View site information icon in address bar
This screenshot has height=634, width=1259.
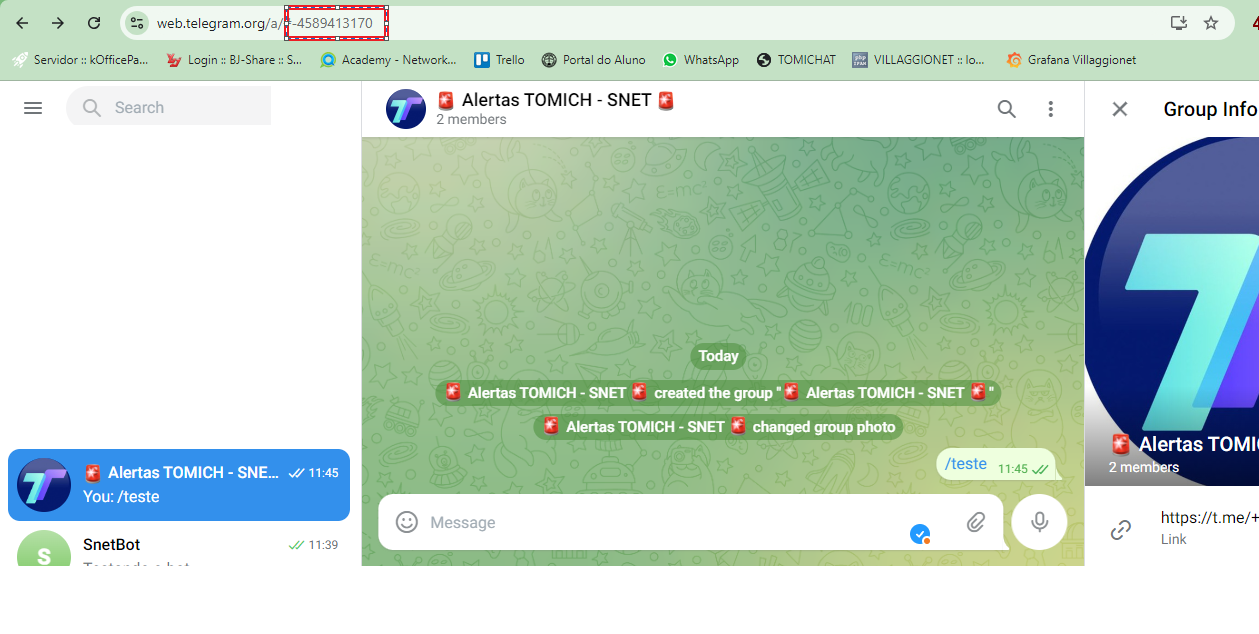point(137,23)
